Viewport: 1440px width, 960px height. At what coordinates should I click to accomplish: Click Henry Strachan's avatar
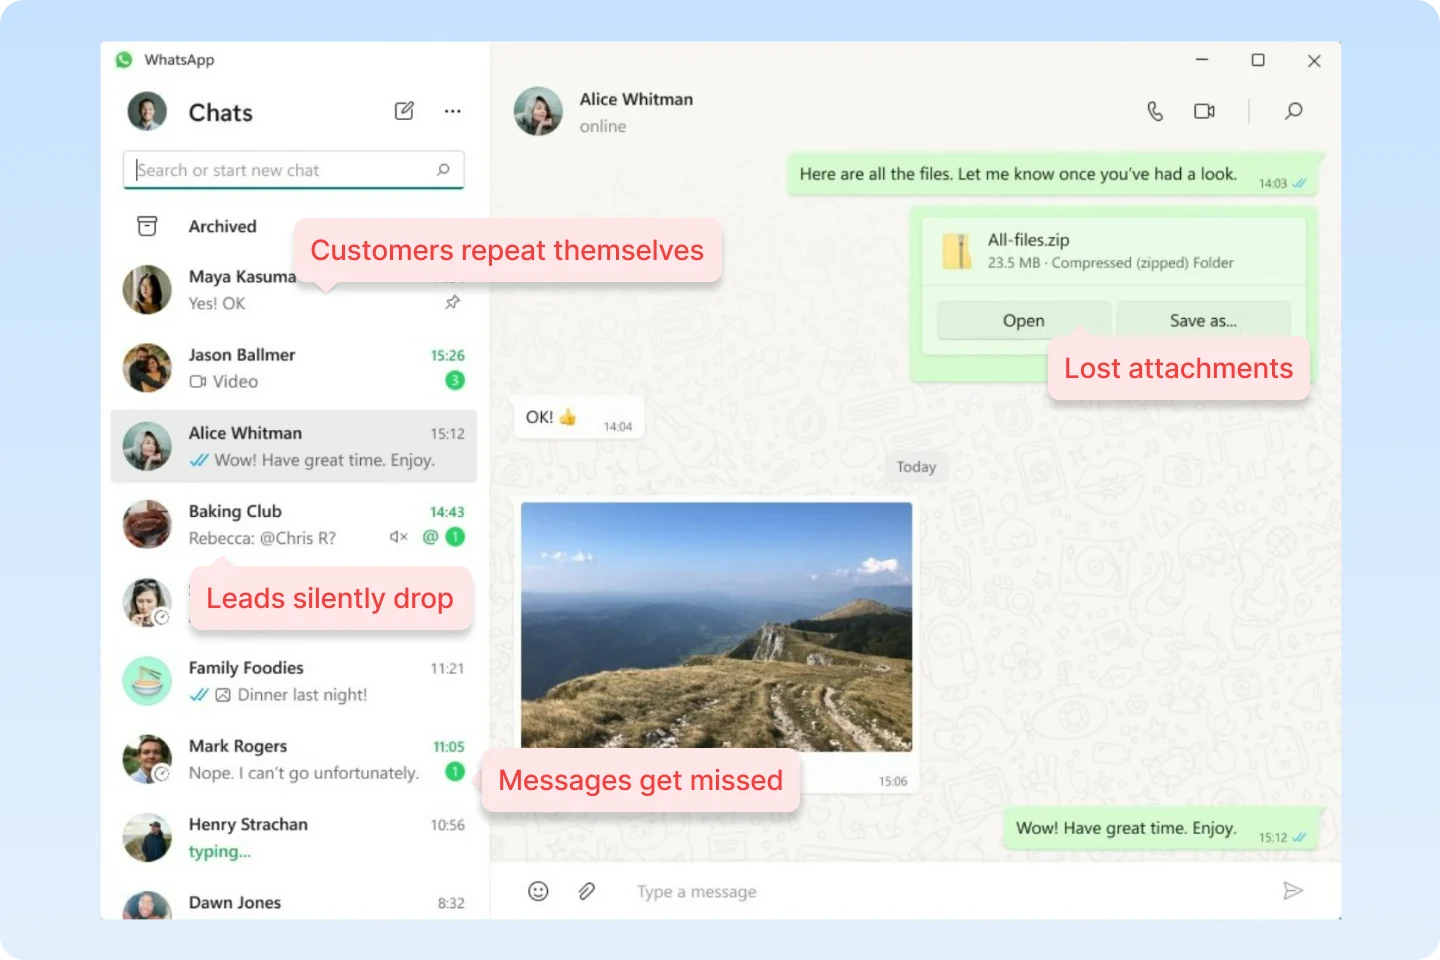pos(147,837)
